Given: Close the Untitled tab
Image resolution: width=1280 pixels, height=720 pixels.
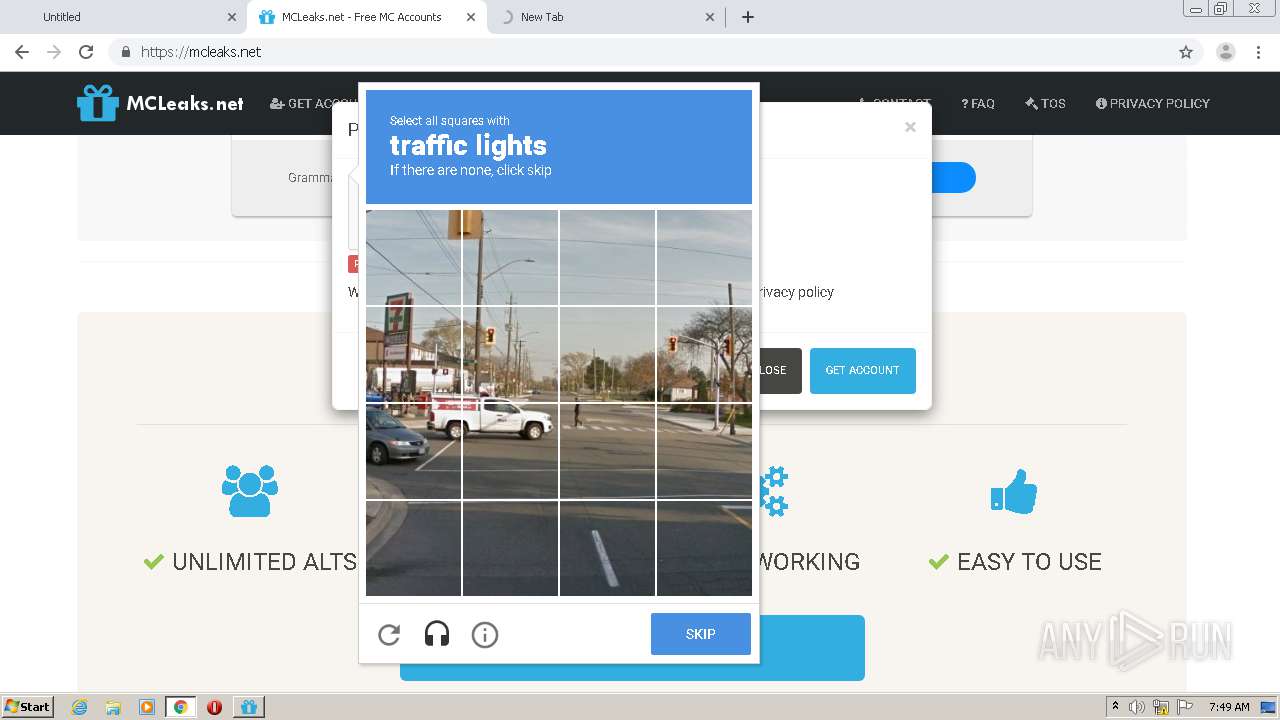Looking at the screenshot, I should [x=232, y=17].
